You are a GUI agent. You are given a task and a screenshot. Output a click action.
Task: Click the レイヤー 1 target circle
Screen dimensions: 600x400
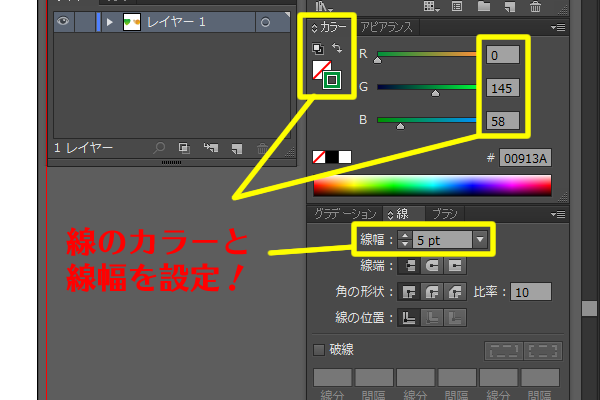[x=264, y=22]
